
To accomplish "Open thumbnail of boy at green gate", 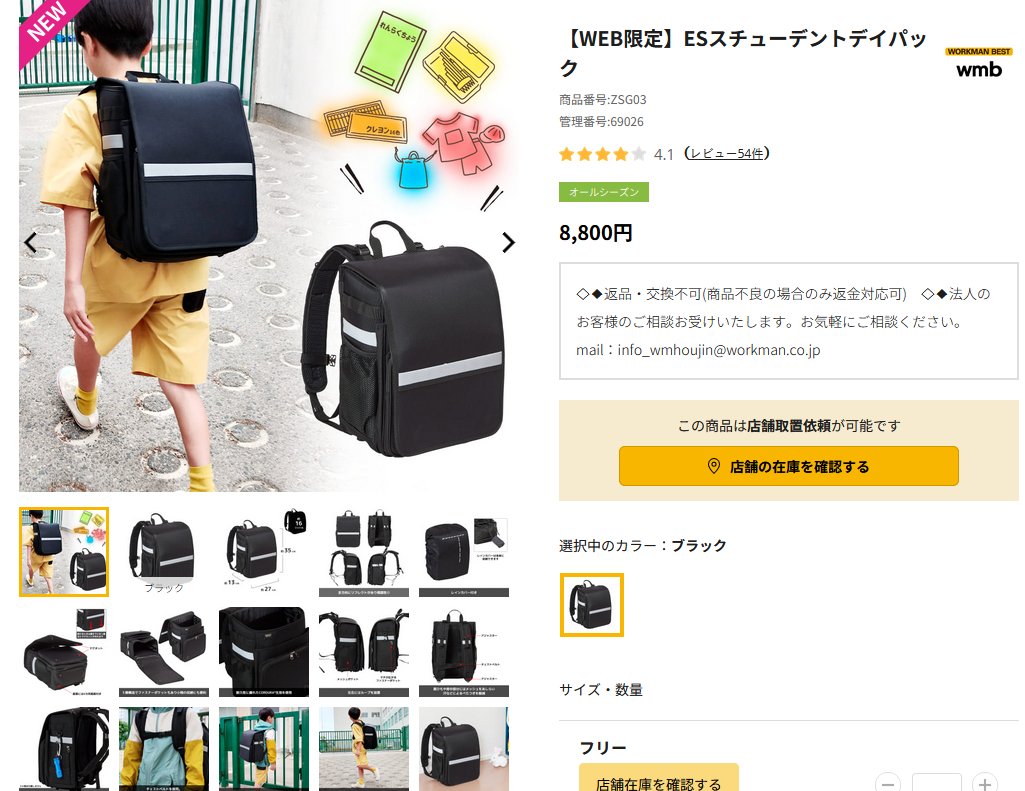I will point(264,749).
